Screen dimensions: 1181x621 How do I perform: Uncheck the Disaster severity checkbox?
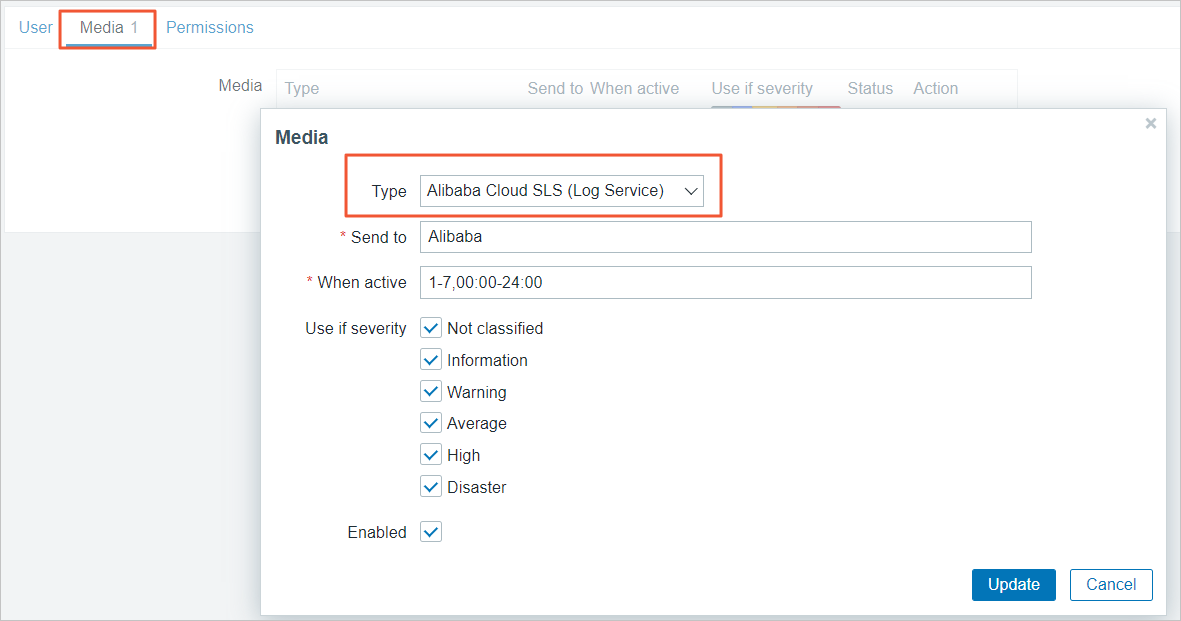(431, 487)
